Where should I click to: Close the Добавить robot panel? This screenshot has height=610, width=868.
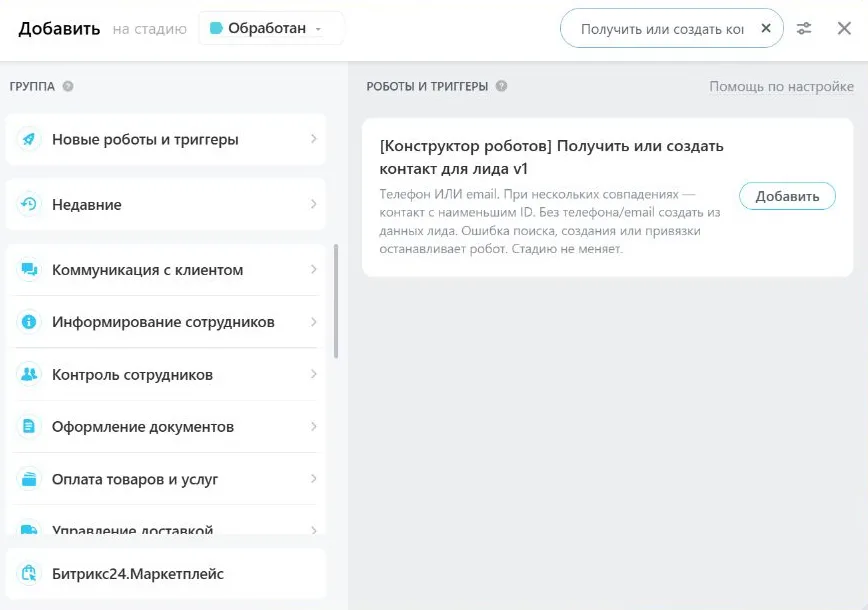(x=844, y=28)
